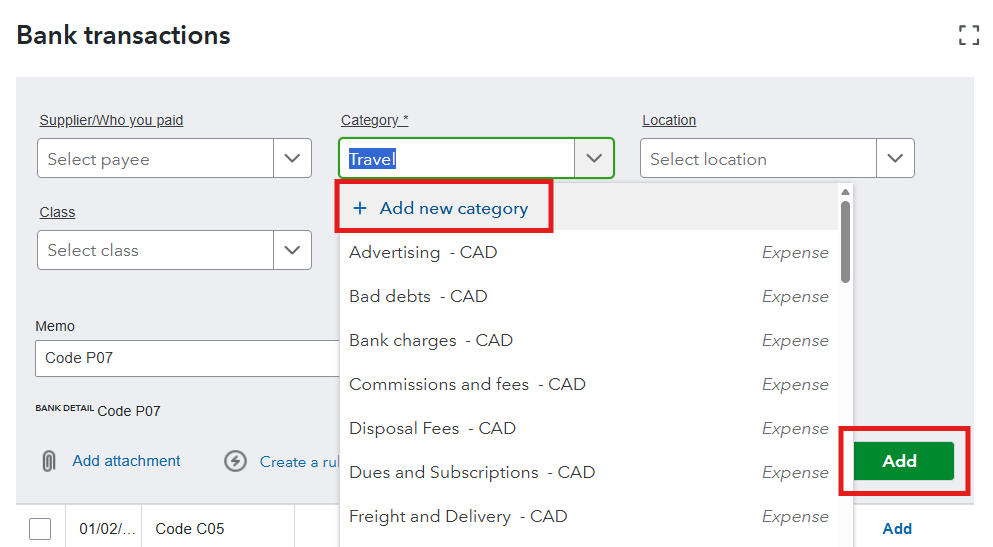Viewport: 993px width, 547px height.
Task: Click the lightning bolt rule icon
Action: point(235,461)
